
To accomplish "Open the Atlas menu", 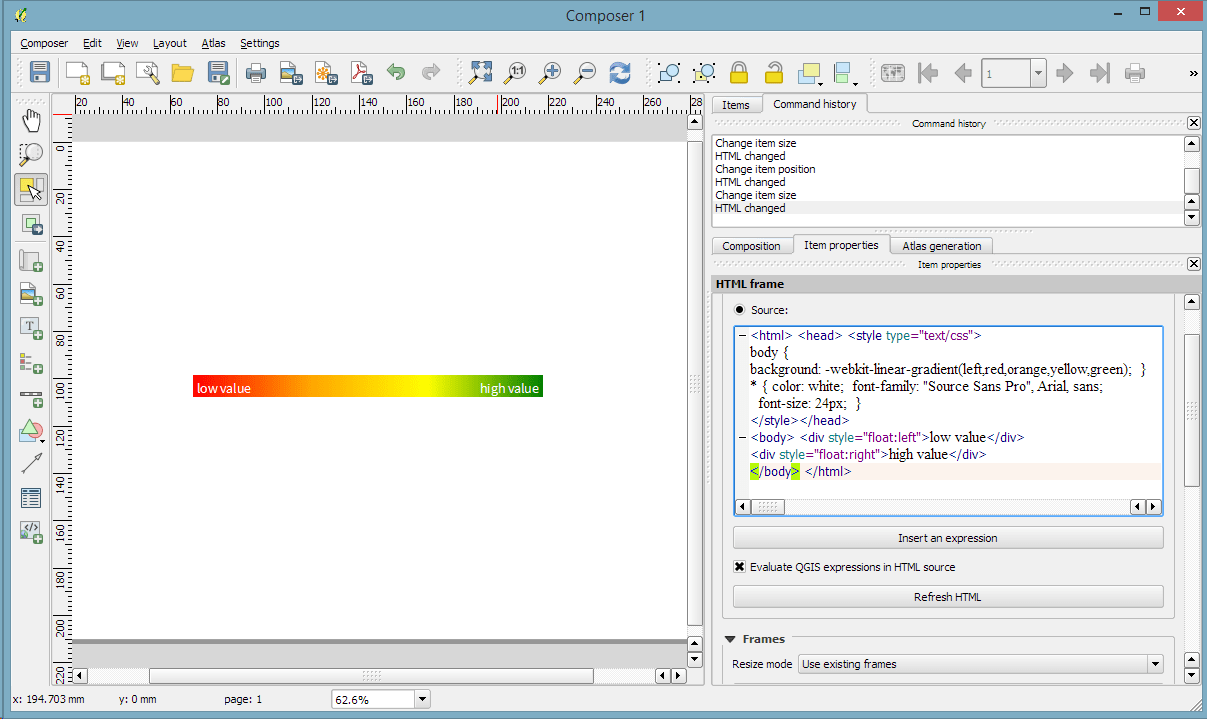I will tap(213, 43).
